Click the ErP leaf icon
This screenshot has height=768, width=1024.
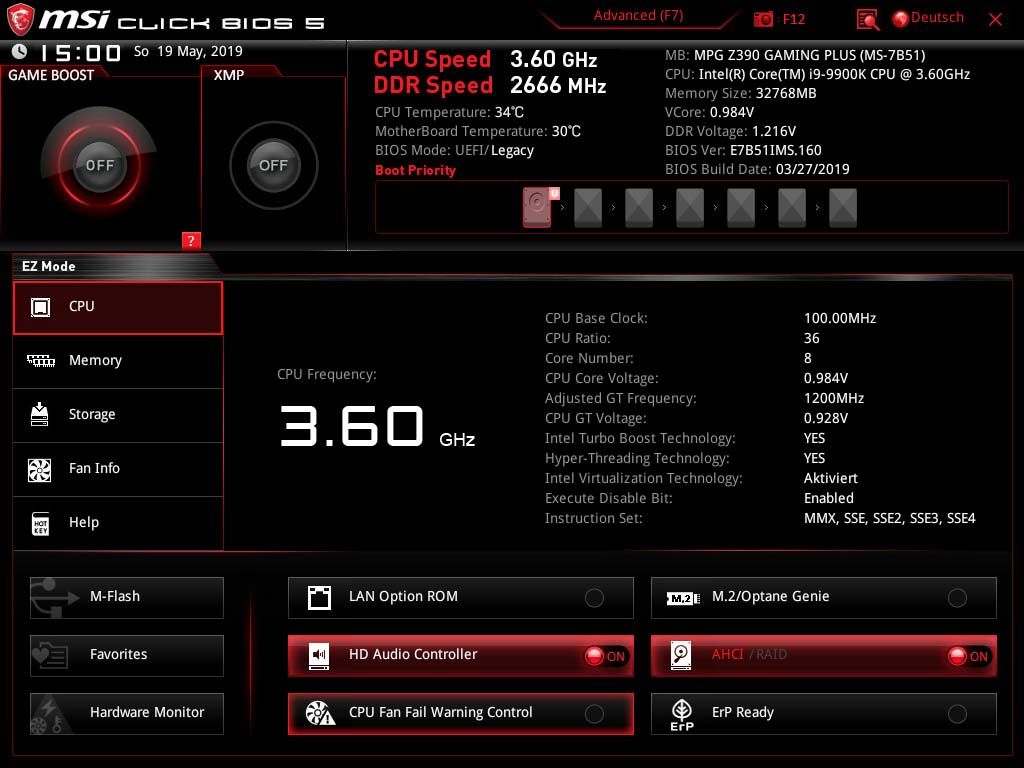click(682, 714)
